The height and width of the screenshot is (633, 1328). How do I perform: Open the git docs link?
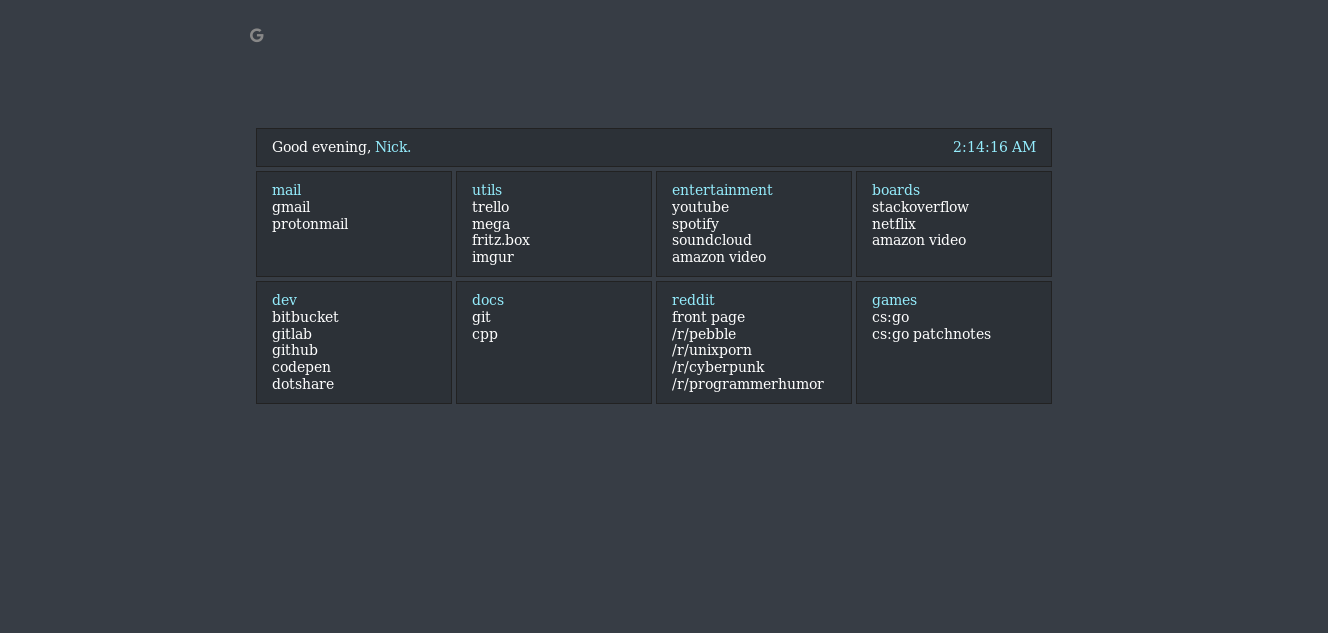(x=481, y=317)
